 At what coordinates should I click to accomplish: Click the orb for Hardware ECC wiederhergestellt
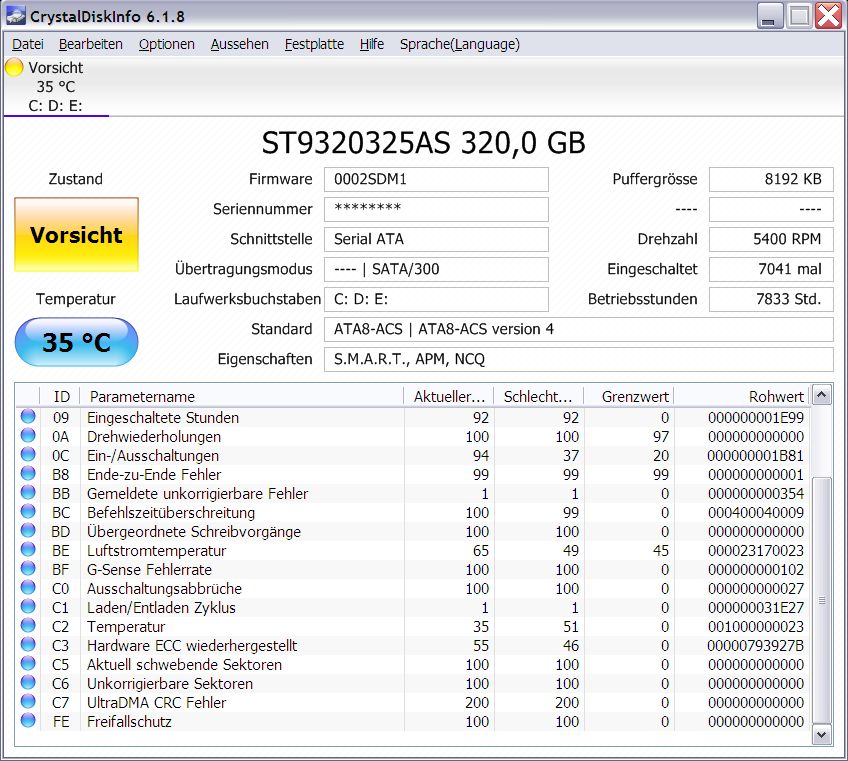pos(28,644)
